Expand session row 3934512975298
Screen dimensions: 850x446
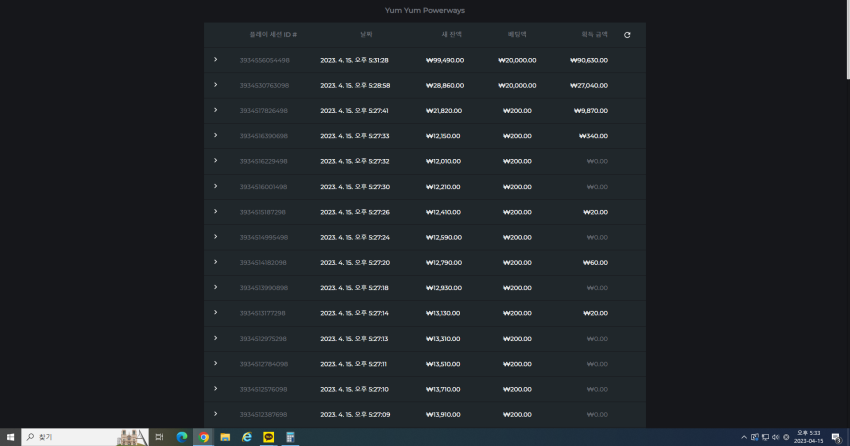pyautogui.click(x=215, y=338)
